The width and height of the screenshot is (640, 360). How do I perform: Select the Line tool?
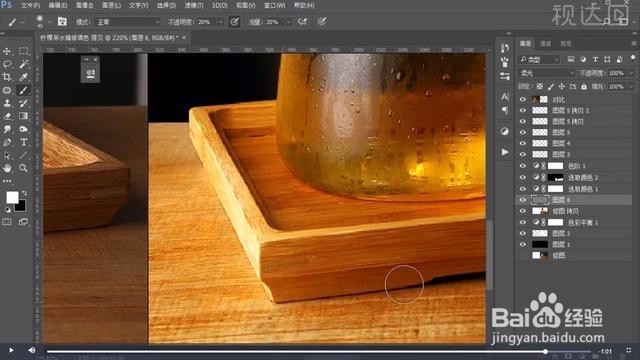(23, 155)
